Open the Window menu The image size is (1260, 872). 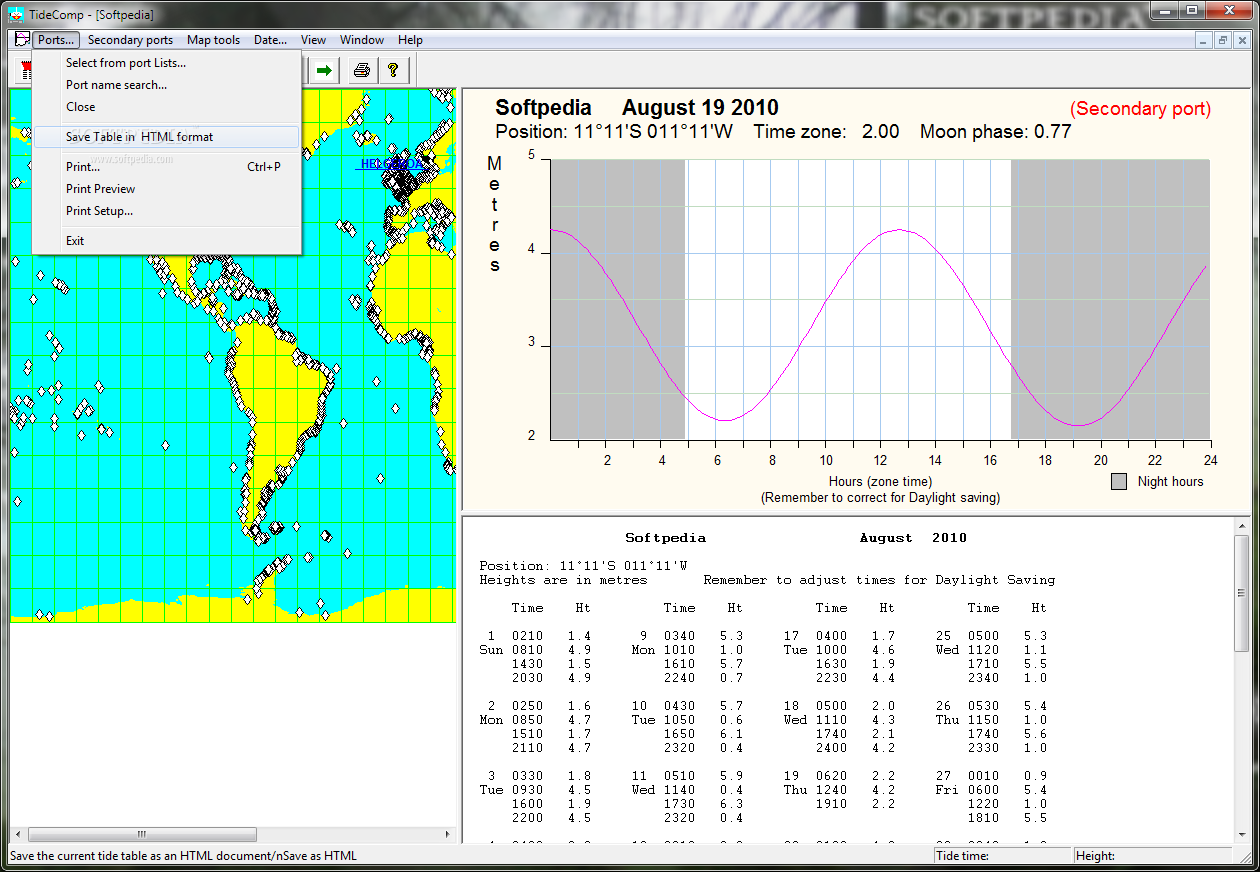click(362, 40)
